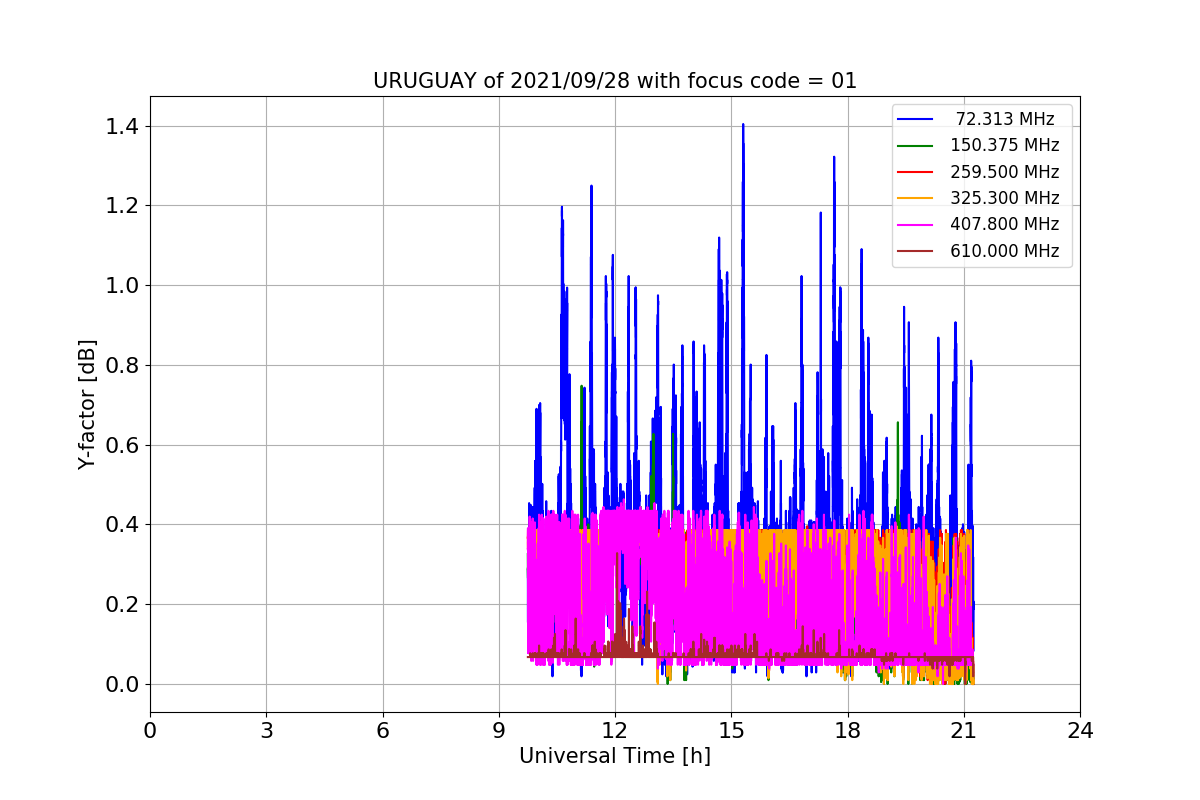Click the x-axis tick label '3'

tap(266, 731)
